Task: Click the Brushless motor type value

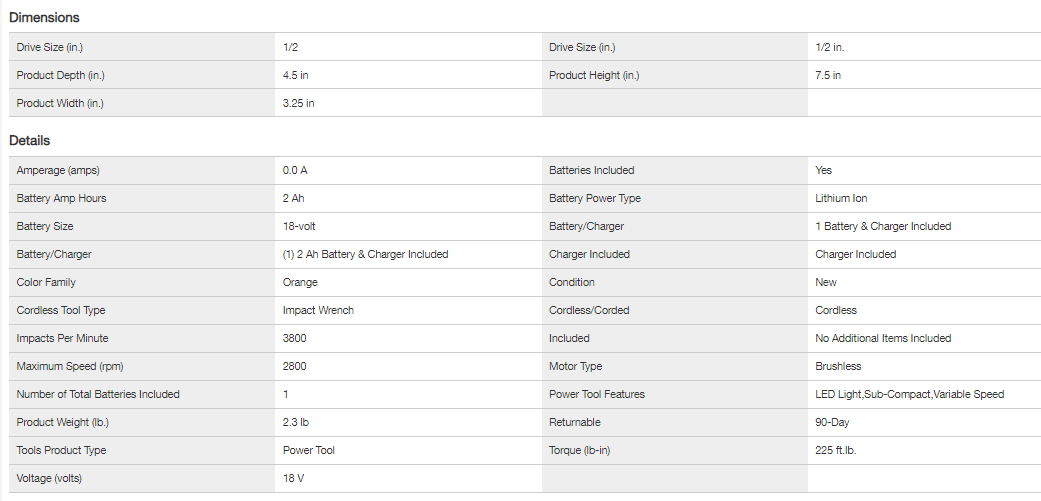Action: point(838,367)
